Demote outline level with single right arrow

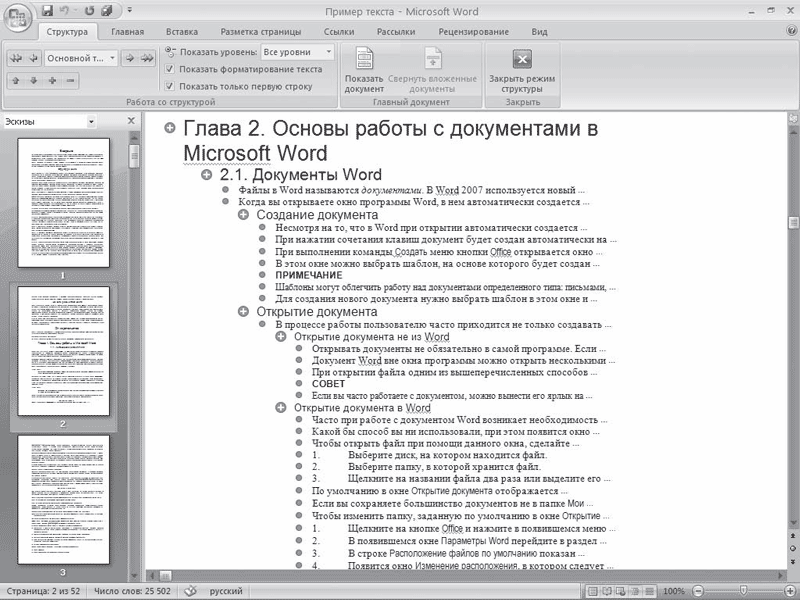[x=130, y=58]
